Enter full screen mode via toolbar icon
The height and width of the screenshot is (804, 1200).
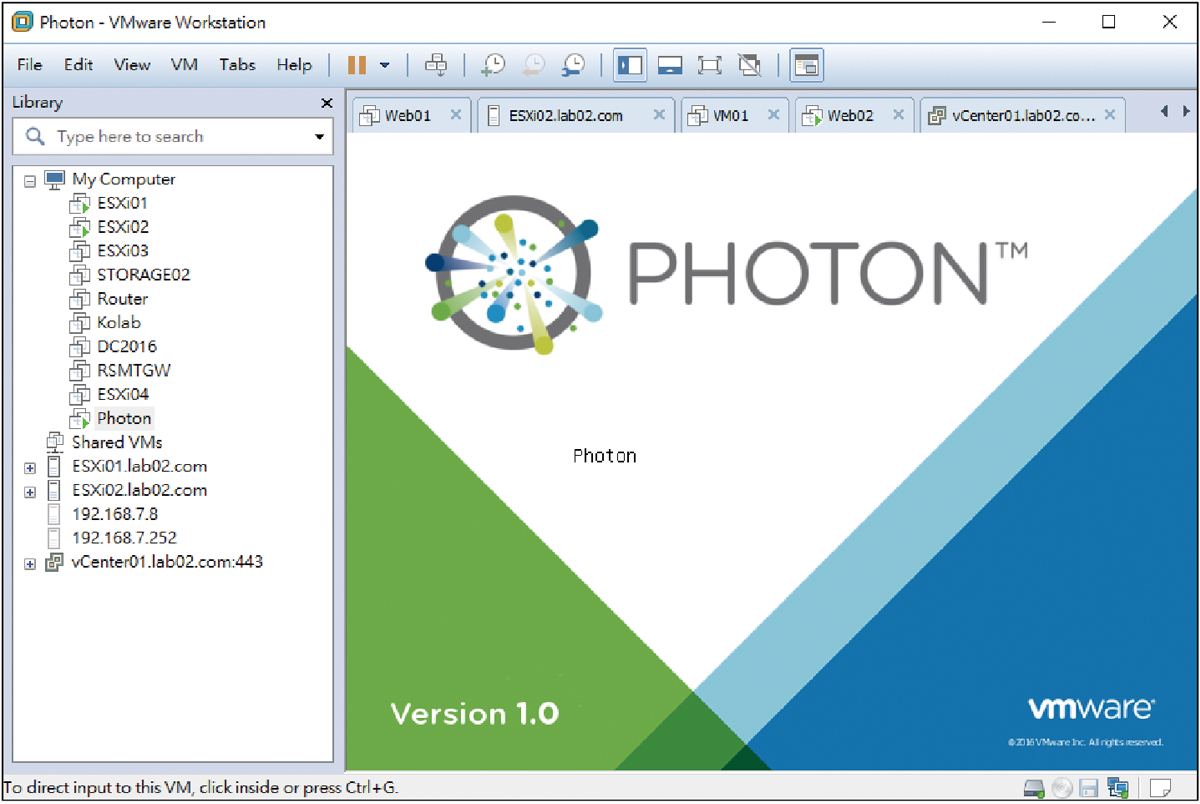[710, 65]
